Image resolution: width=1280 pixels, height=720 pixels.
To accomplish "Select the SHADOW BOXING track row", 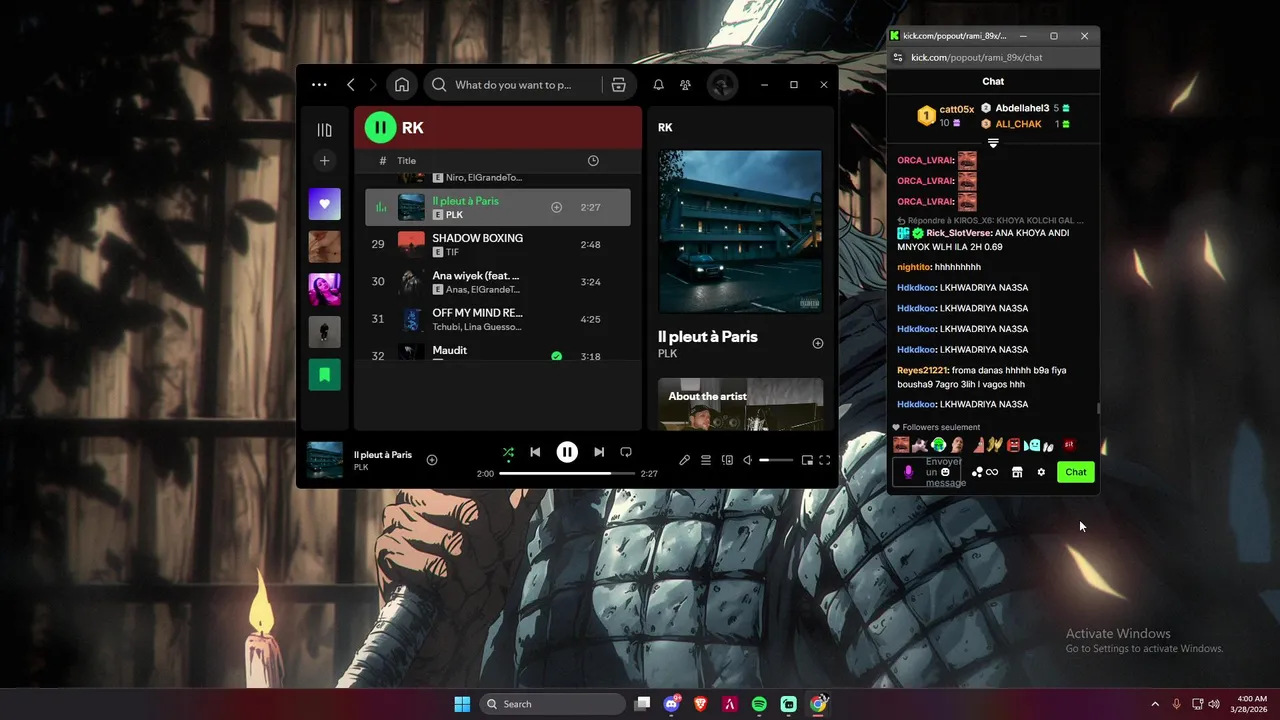I will tap(497, 244).
